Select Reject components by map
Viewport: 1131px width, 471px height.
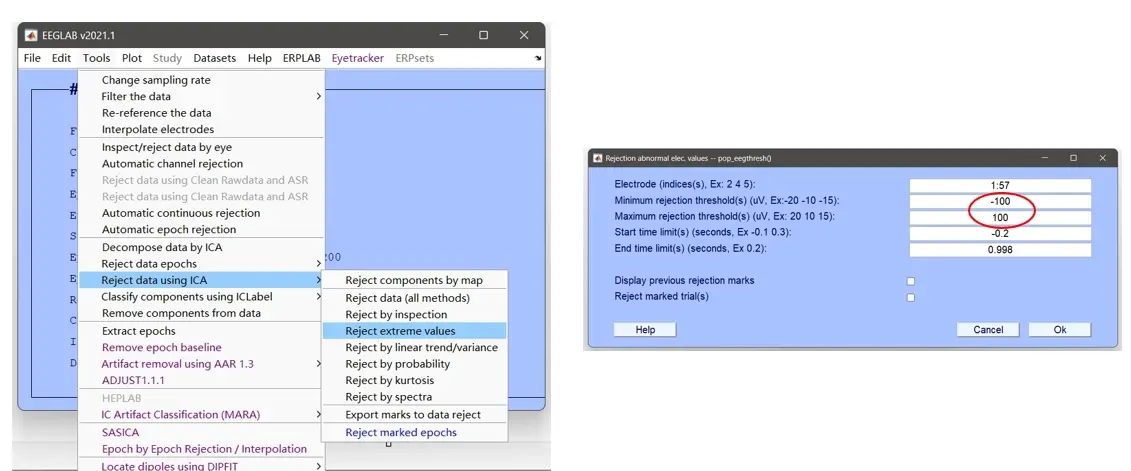click(x=415, y=280)
